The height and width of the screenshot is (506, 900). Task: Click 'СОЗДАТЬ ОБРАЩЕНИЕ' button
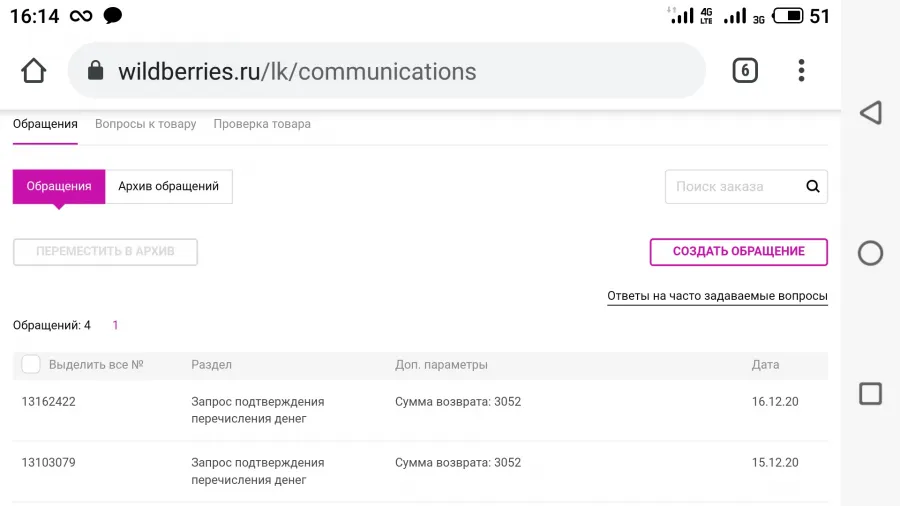tap(739, 252)
